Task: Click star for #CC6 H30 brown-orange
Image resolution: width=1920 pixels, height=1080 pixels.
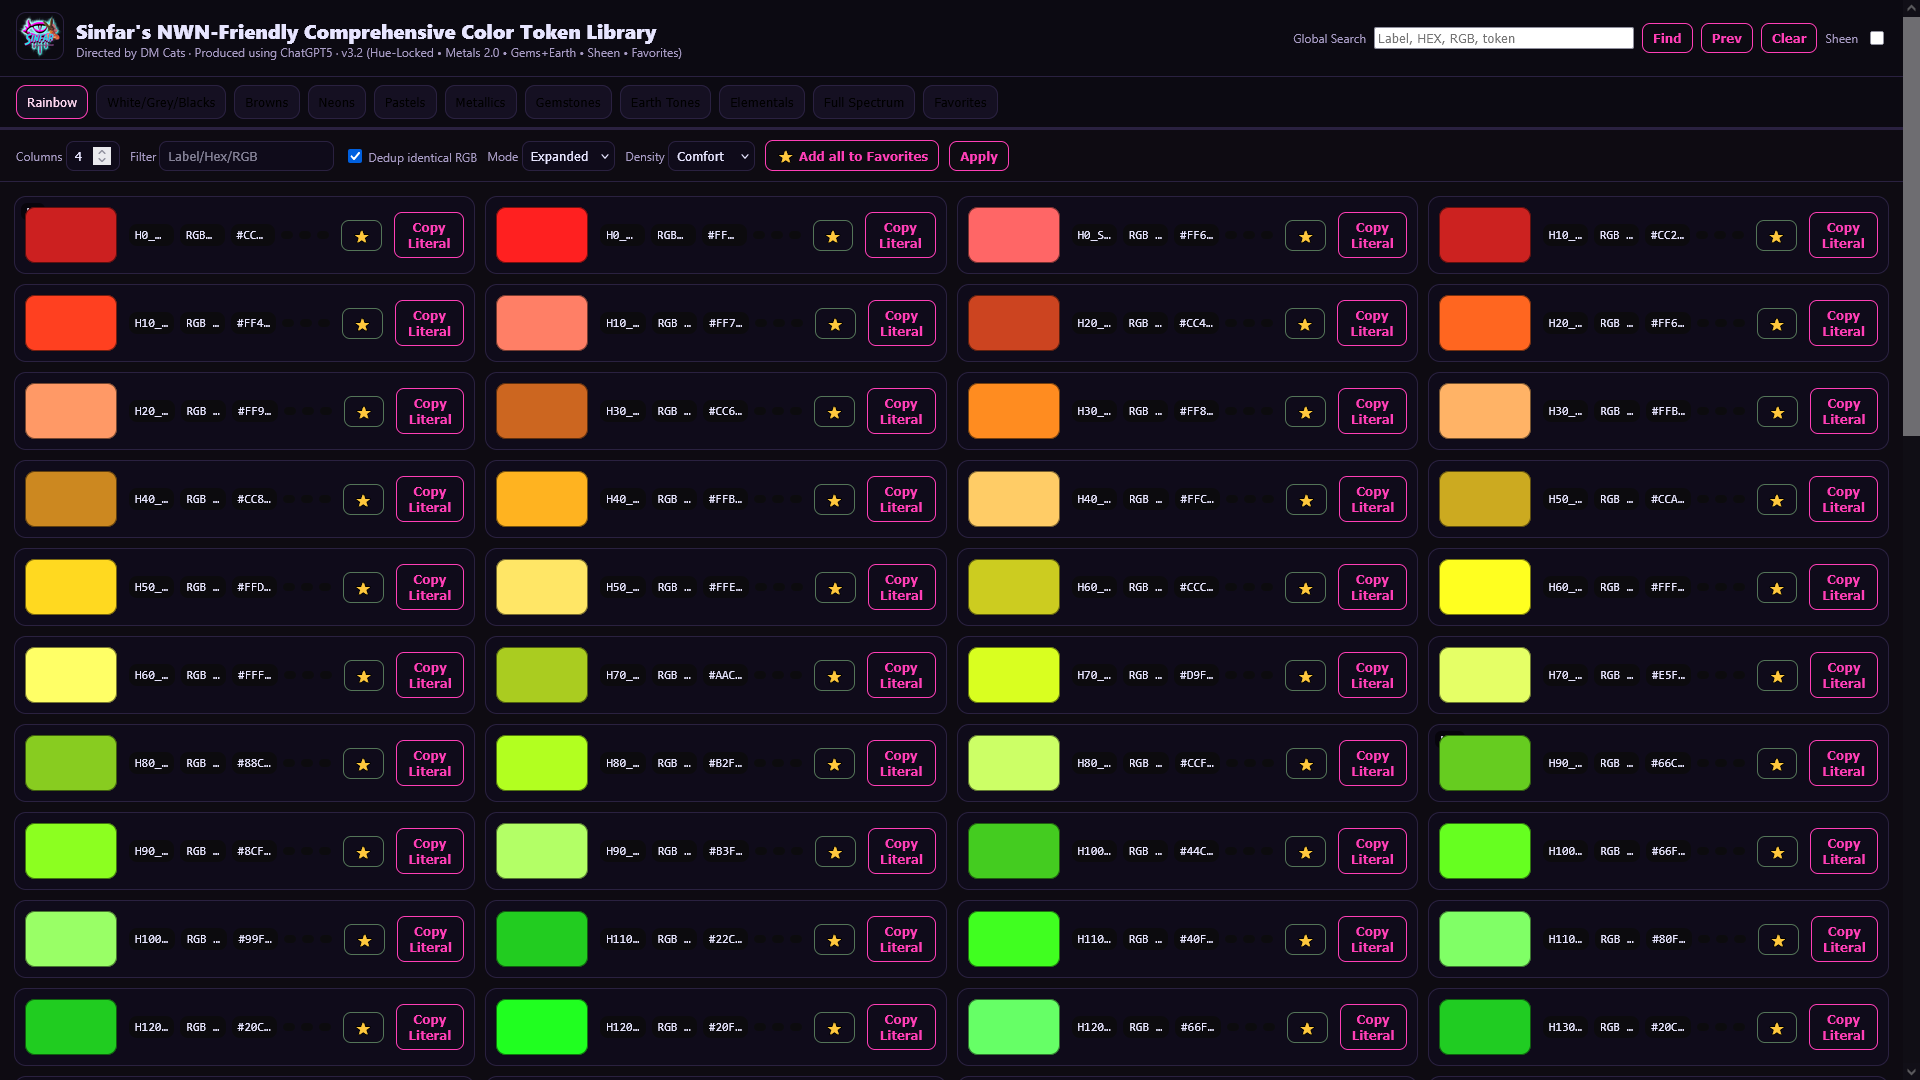Action: 834,412
